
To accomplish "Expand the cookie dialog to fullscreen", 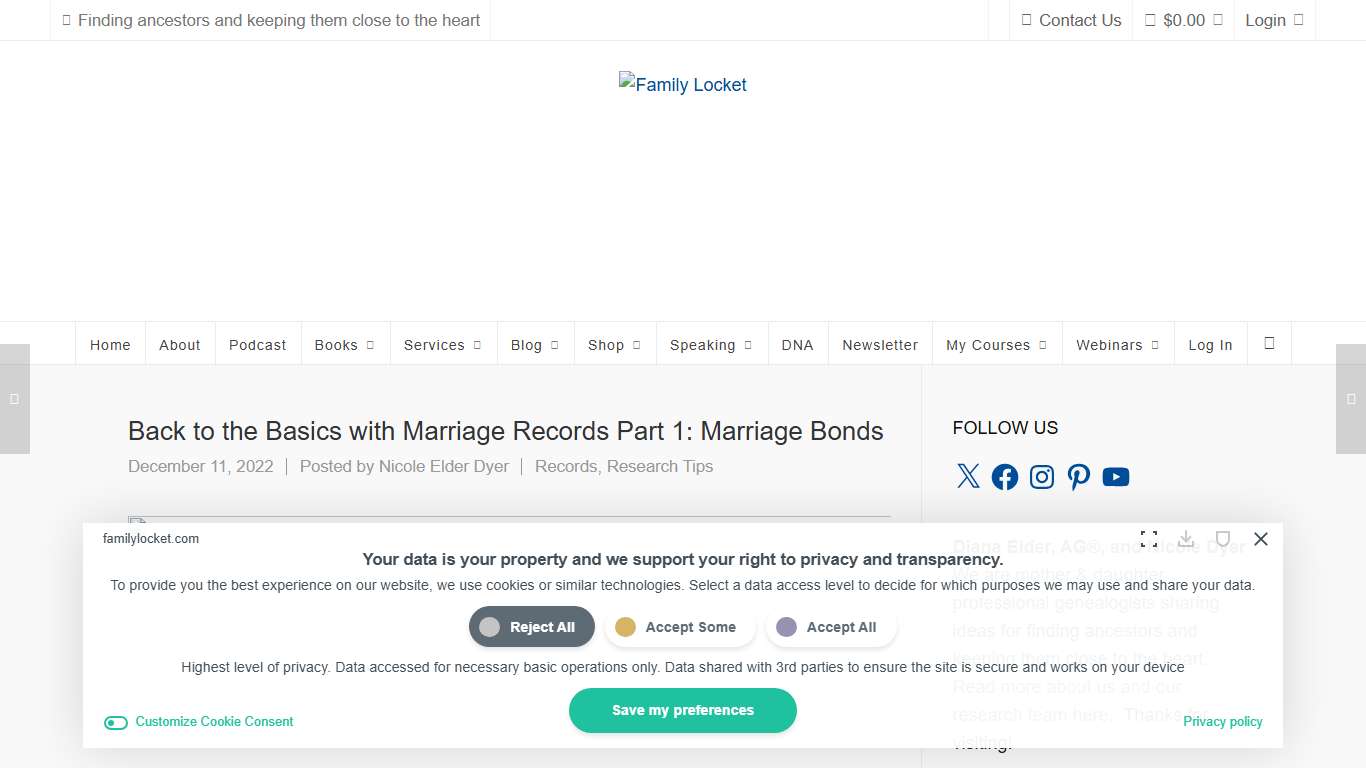I will click(1148, 538).
